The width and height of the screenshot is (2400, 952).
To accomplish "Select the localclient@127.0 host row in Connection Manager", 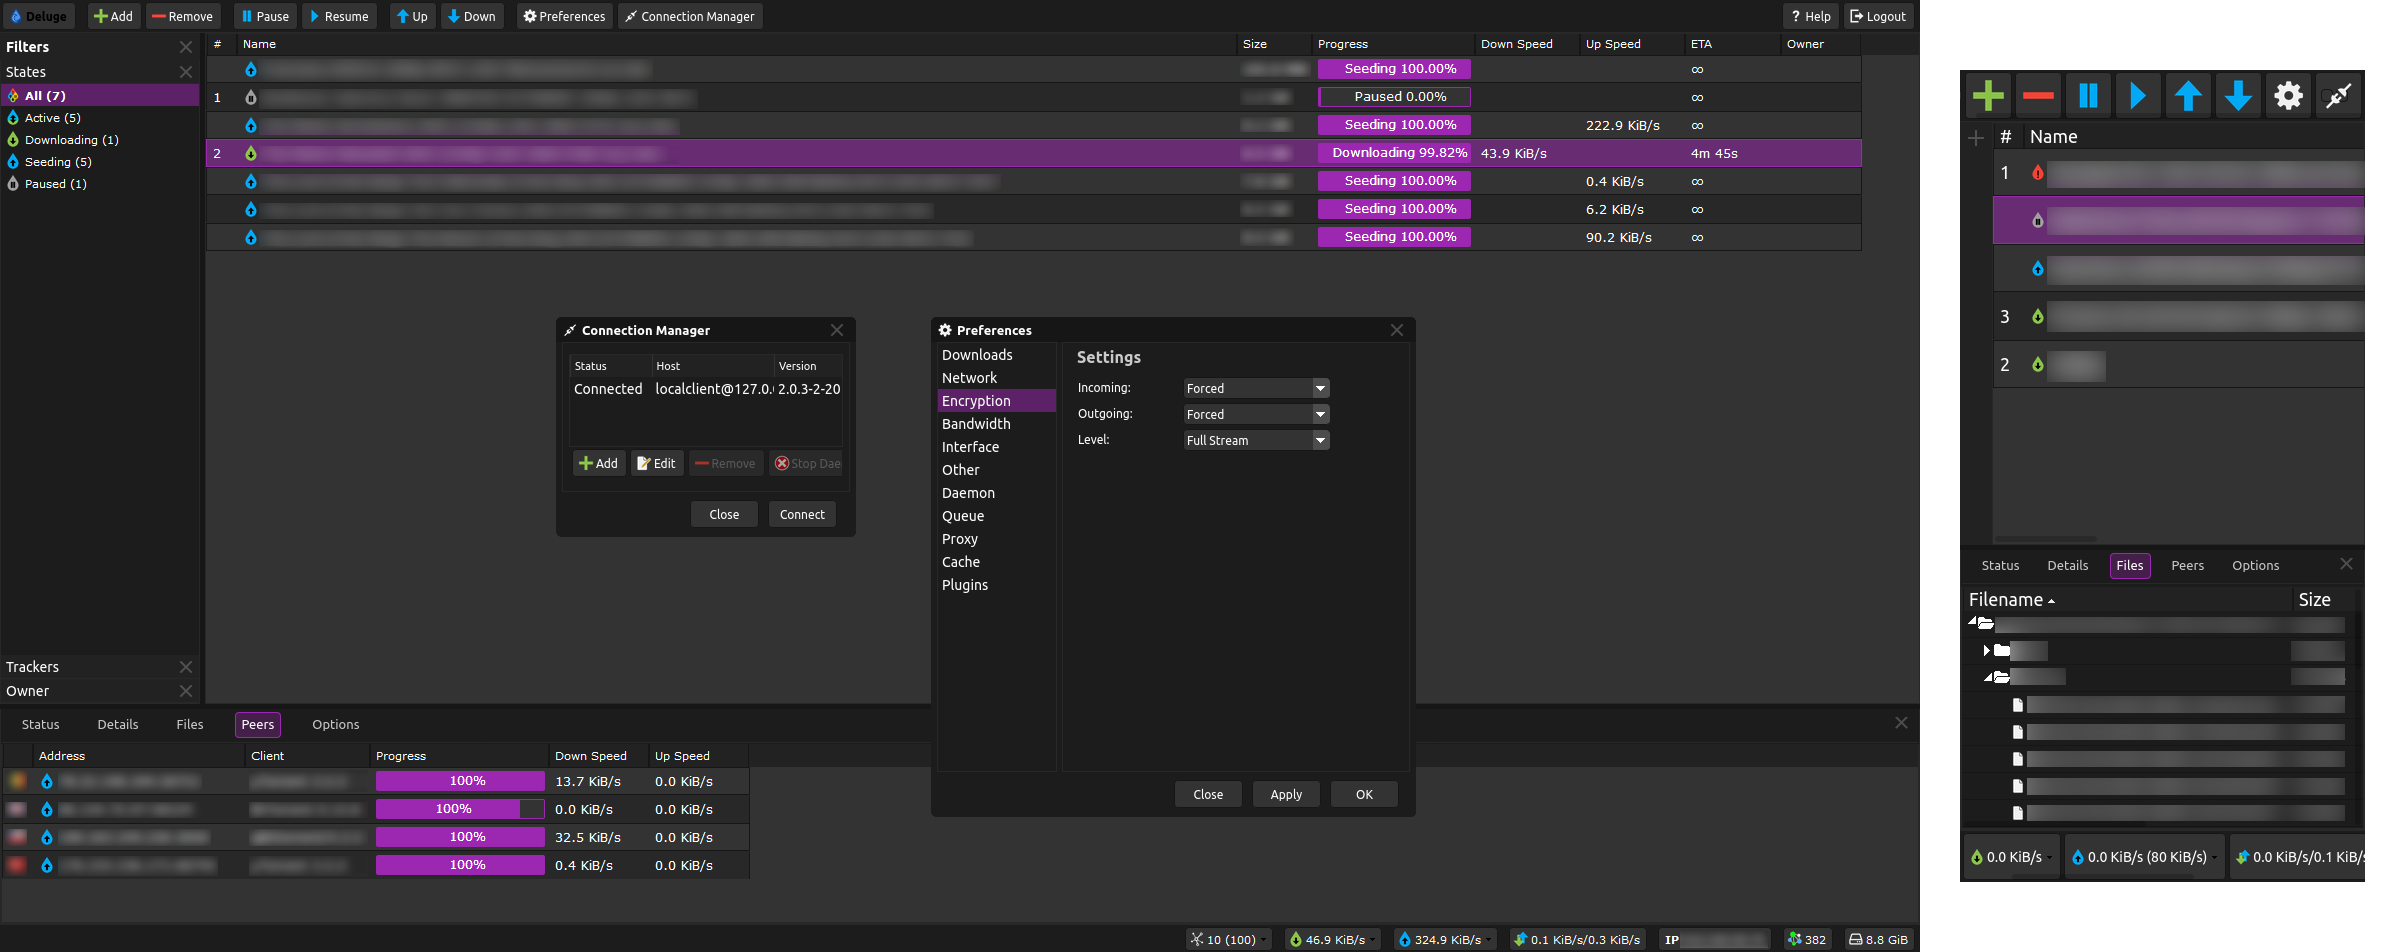I will point(706,389).
